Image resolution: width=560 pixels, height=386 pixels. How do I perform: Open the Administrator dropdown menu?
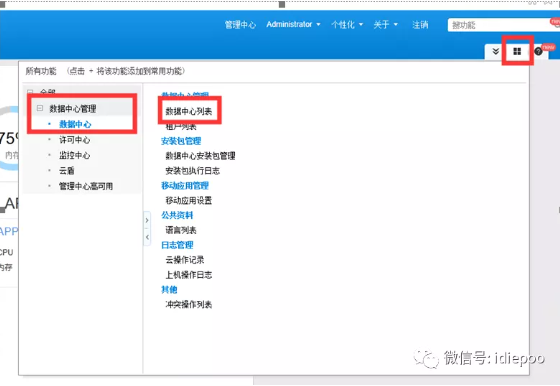[293, 24]
